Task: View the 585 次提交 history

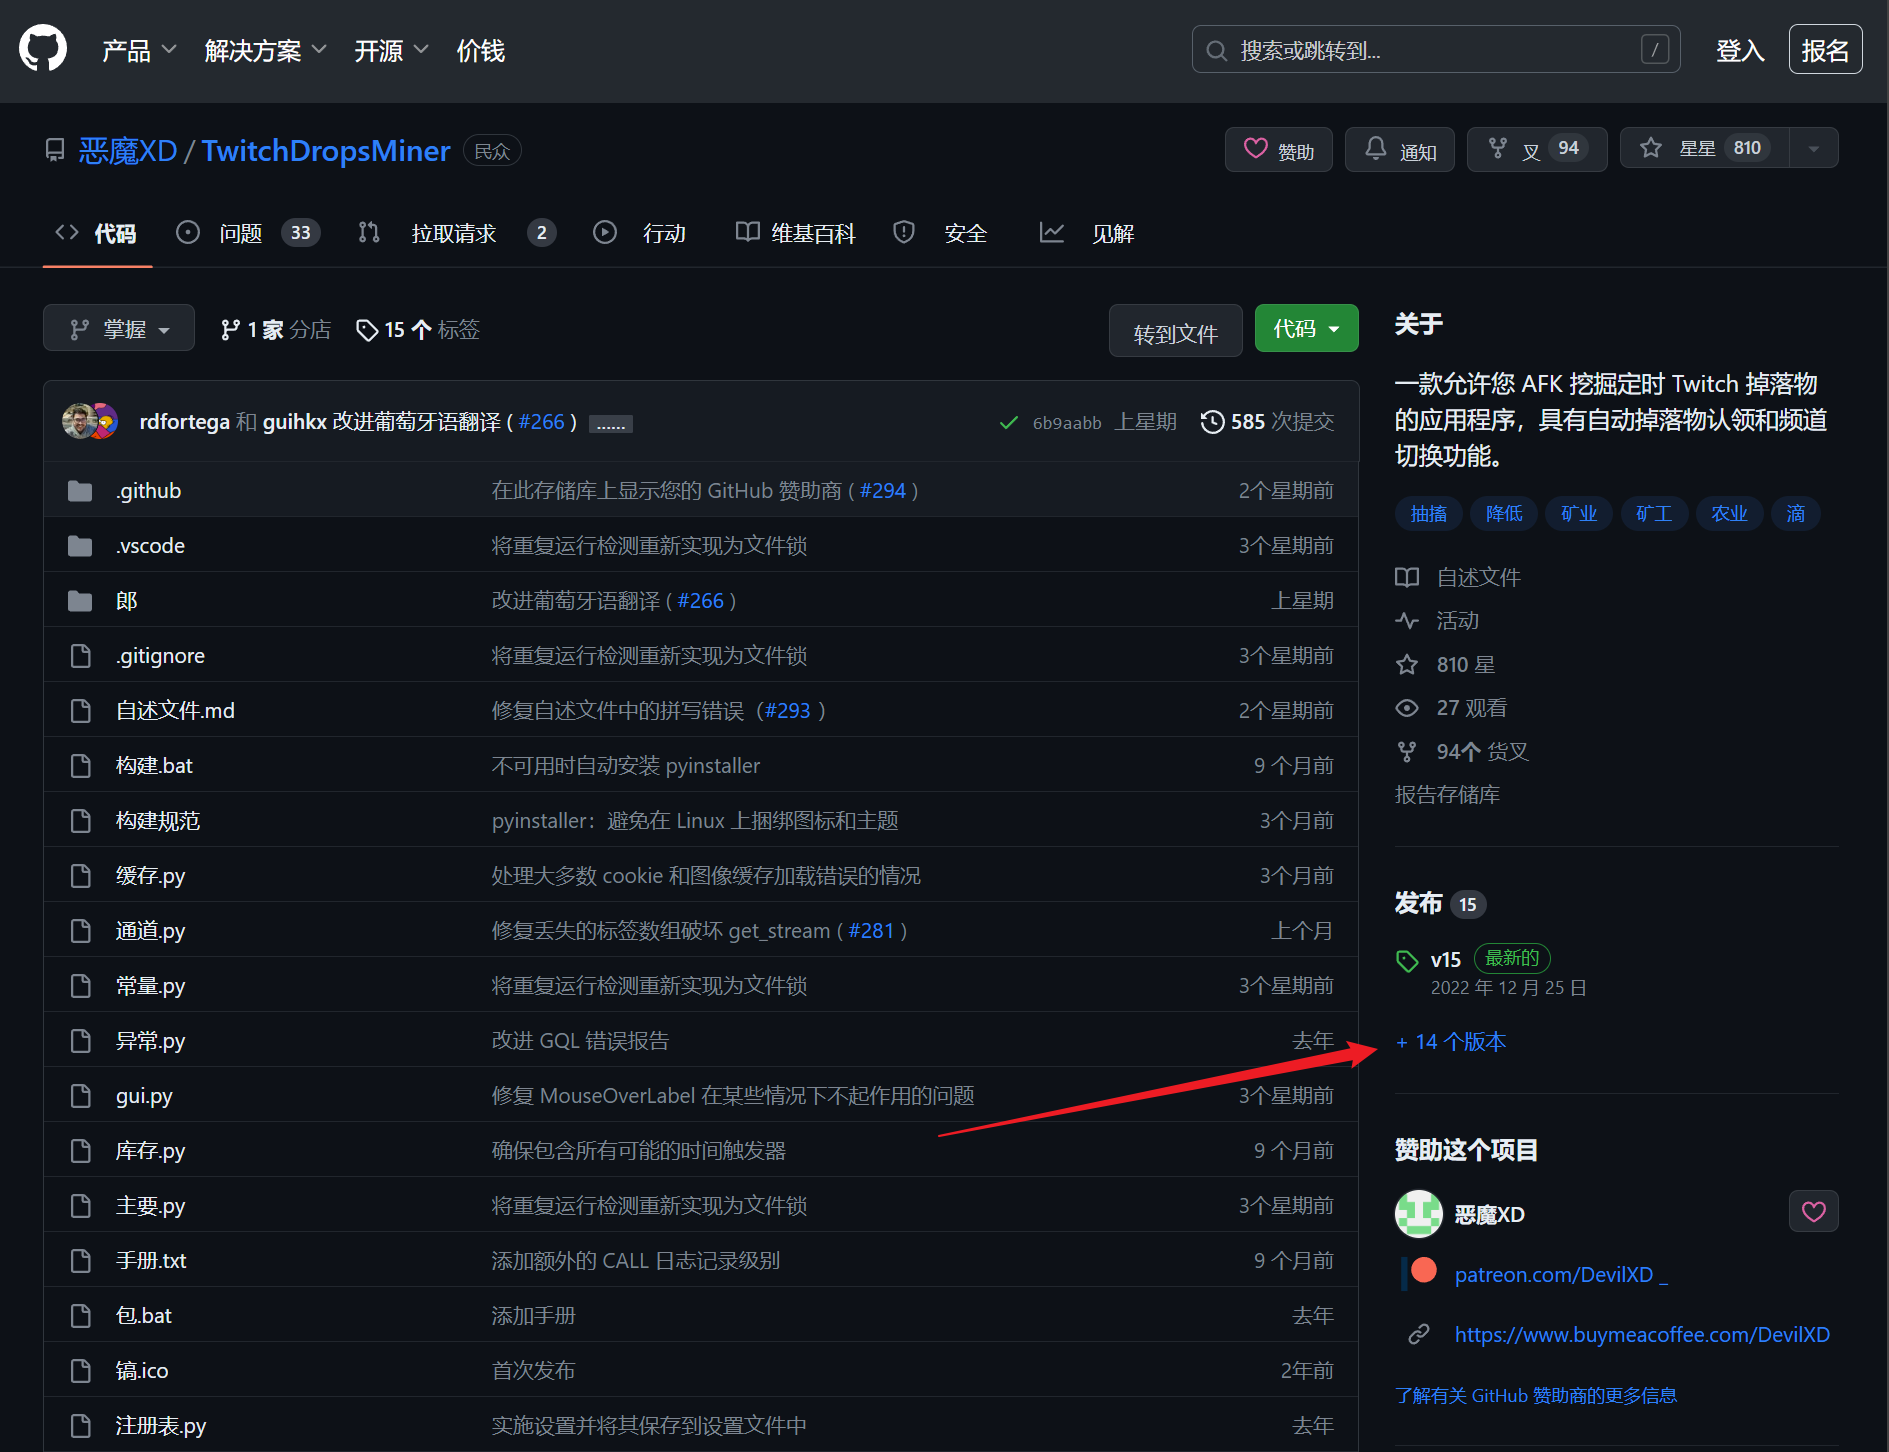Action: 1267,421
